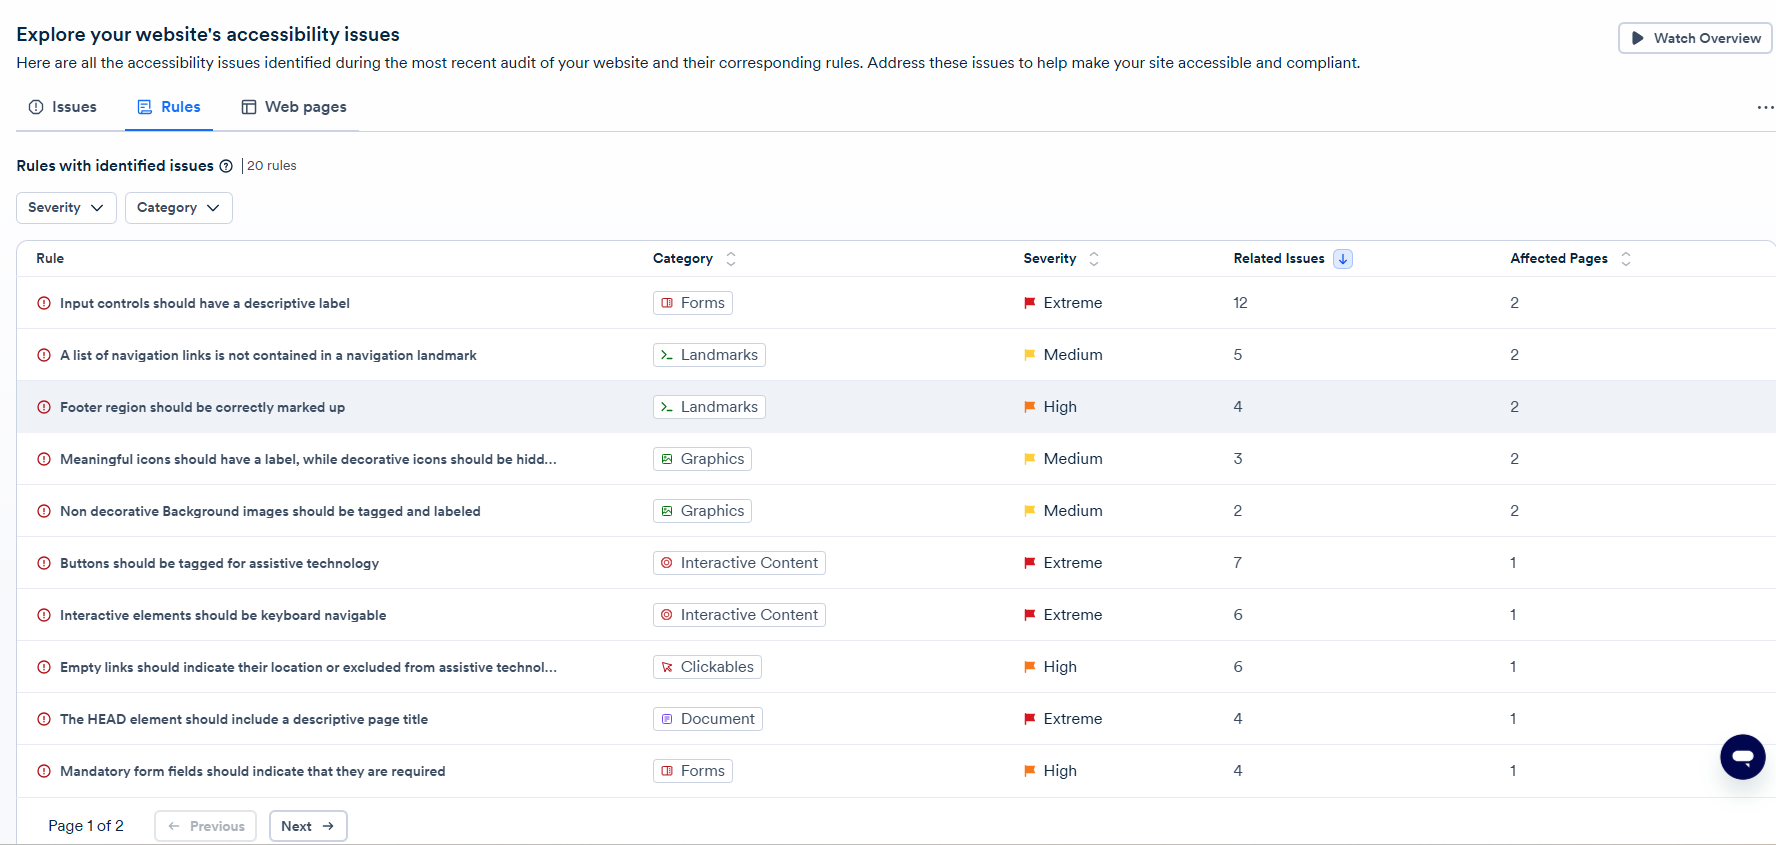The height and width of the screenshot is (845, 1776).
Task: Toggle Related Issues sort arrow
Action: coord(1343,259)
